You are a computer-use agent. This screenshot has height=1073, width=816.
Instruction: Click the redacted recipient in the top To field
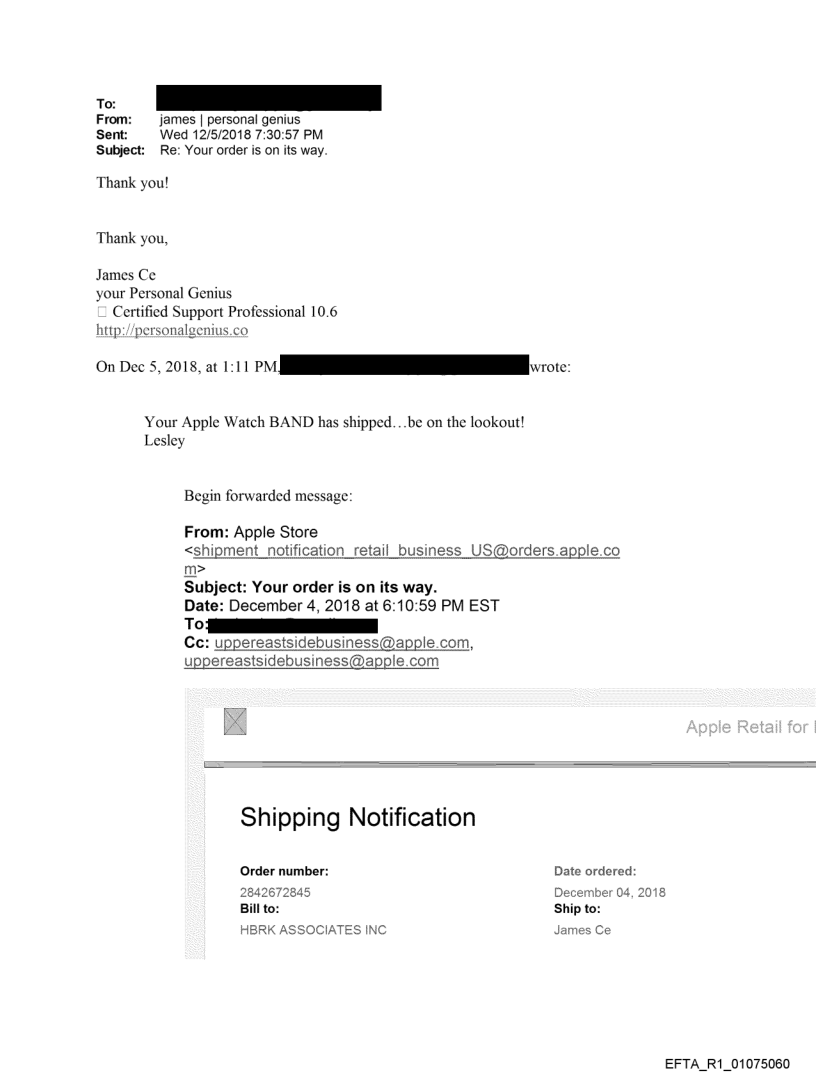click(269, 98)
